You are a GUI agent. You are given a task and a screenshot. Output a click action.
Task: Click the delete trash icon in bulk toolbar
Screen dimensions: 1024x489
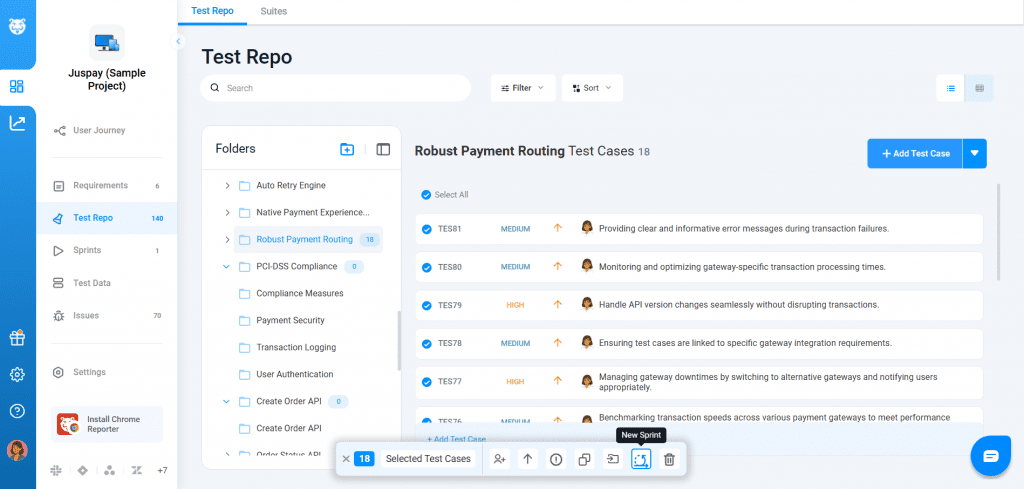click(669, 459)
